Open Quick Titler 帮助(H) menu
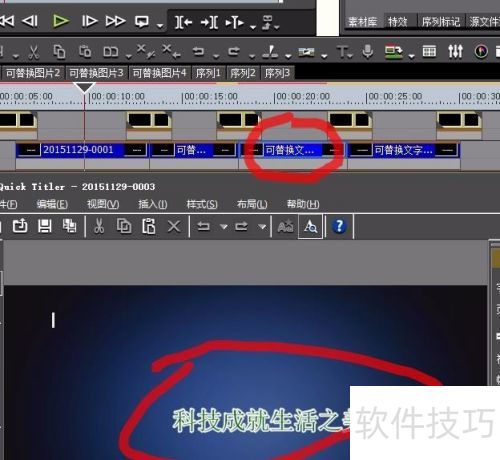 pos(303,204)
